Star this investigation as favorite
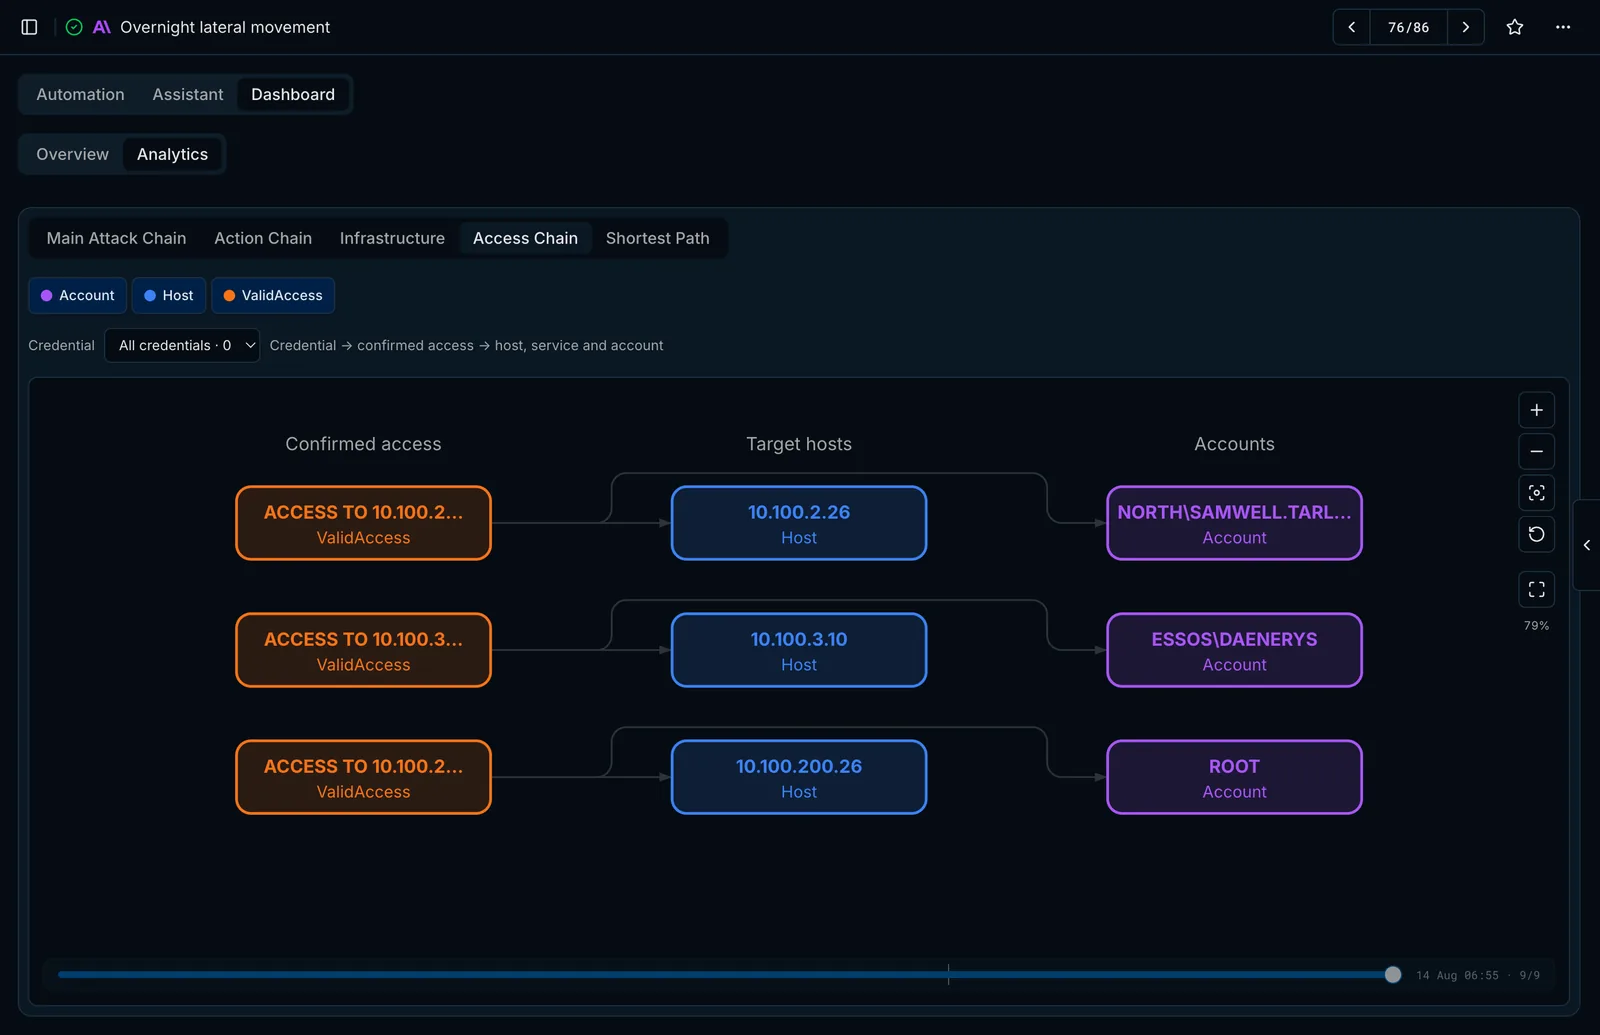Image resolution: width=1600 pixels, height=1035 pixels. (1515, 27)
